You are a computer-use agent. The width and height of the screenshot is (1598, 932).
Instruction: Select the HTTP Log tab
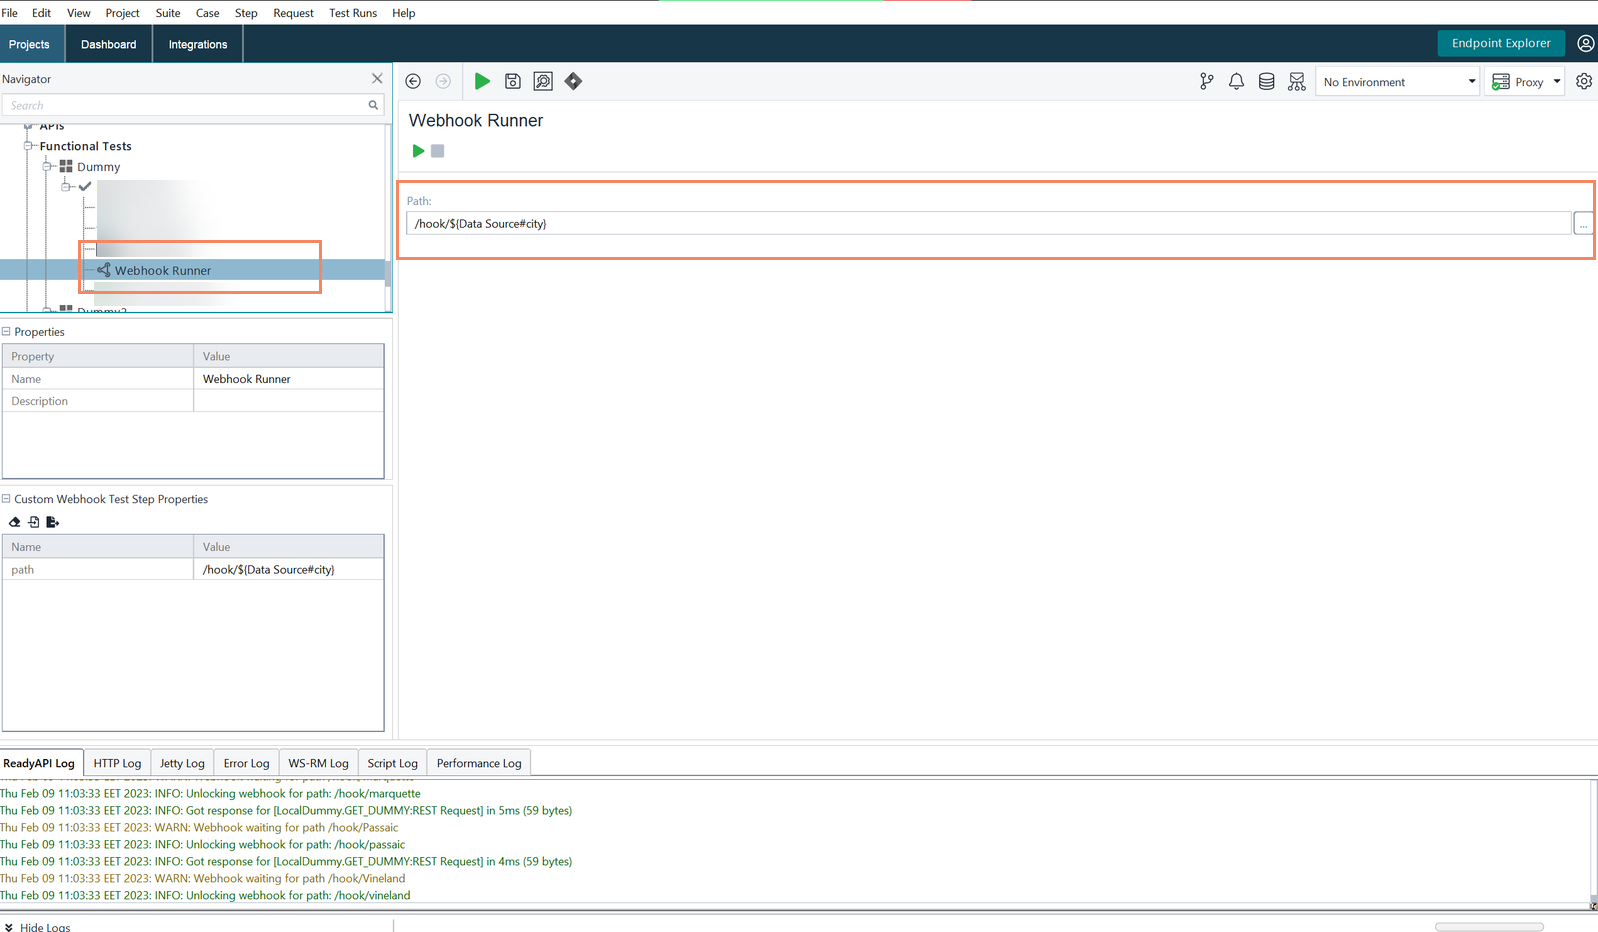click(117, 763)
